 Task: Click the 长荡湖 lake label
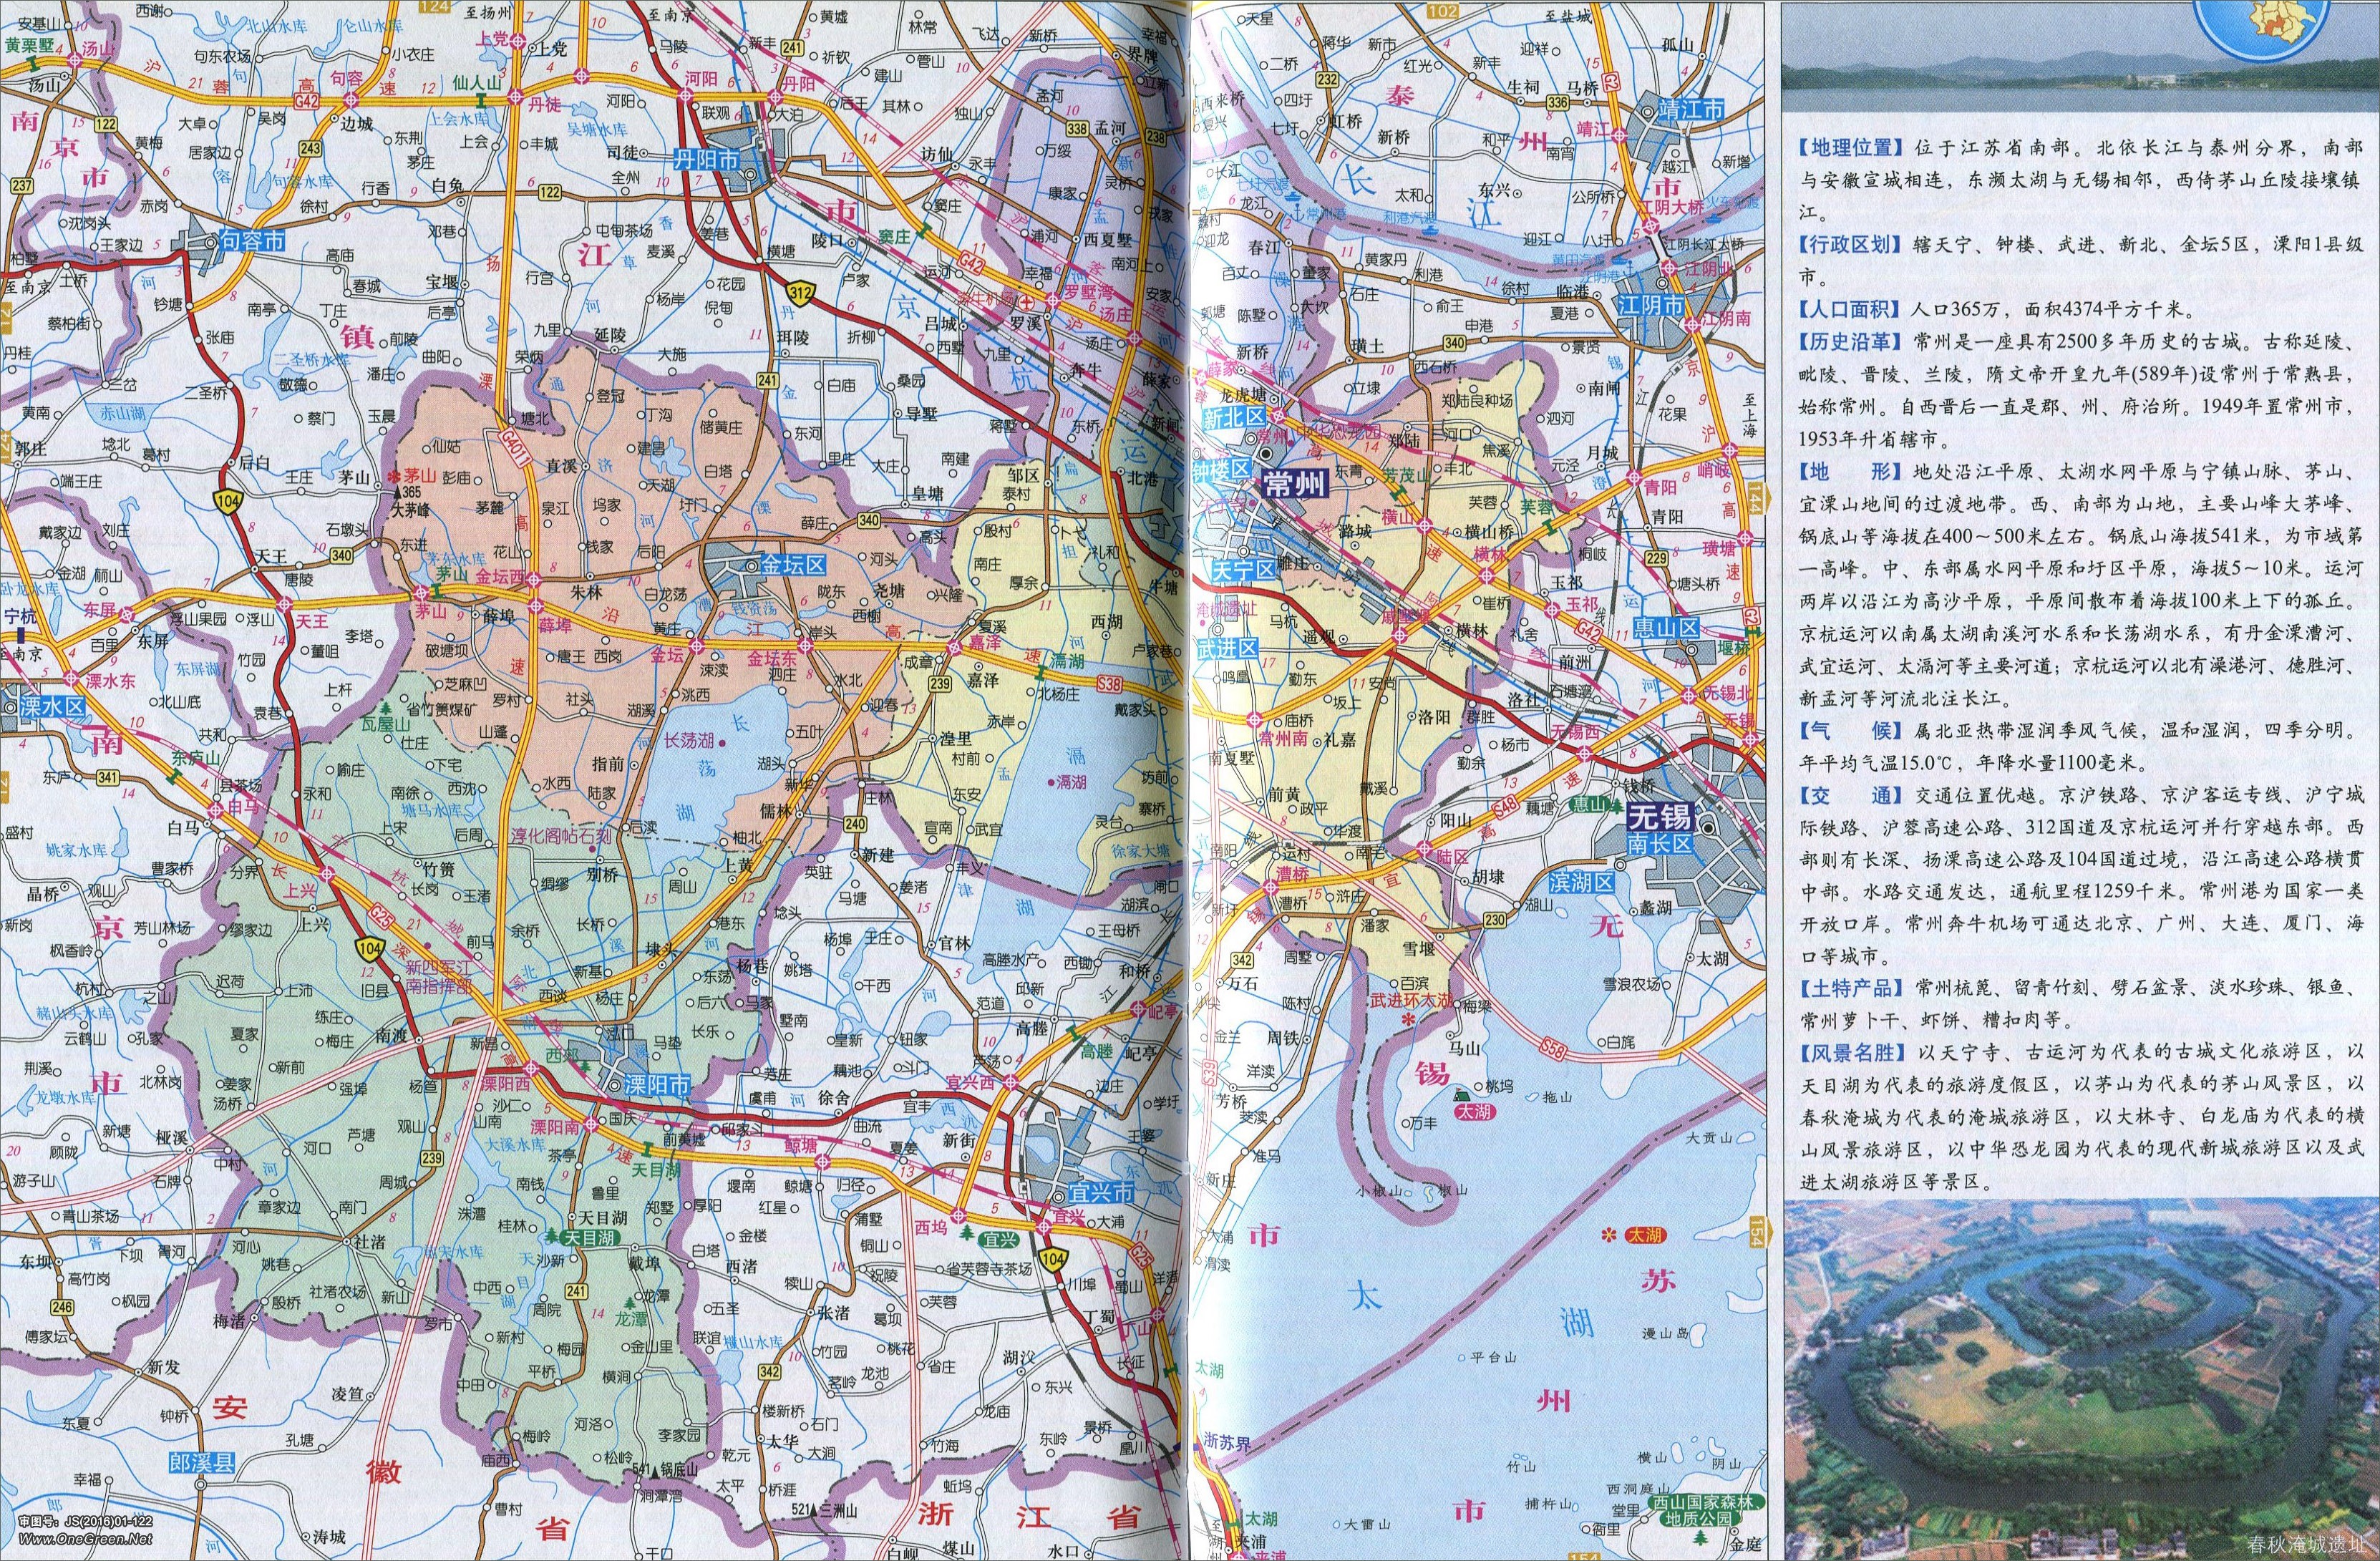point(688,741)
